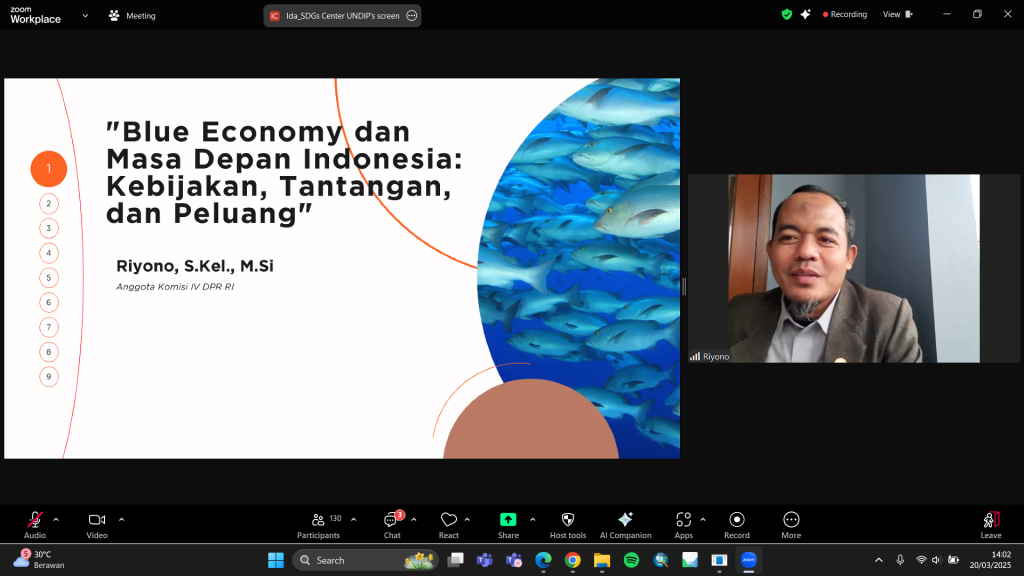This screenshot has width=1024, height=576.
Task: Leave the meeting
Action: (x=990, y=521)
